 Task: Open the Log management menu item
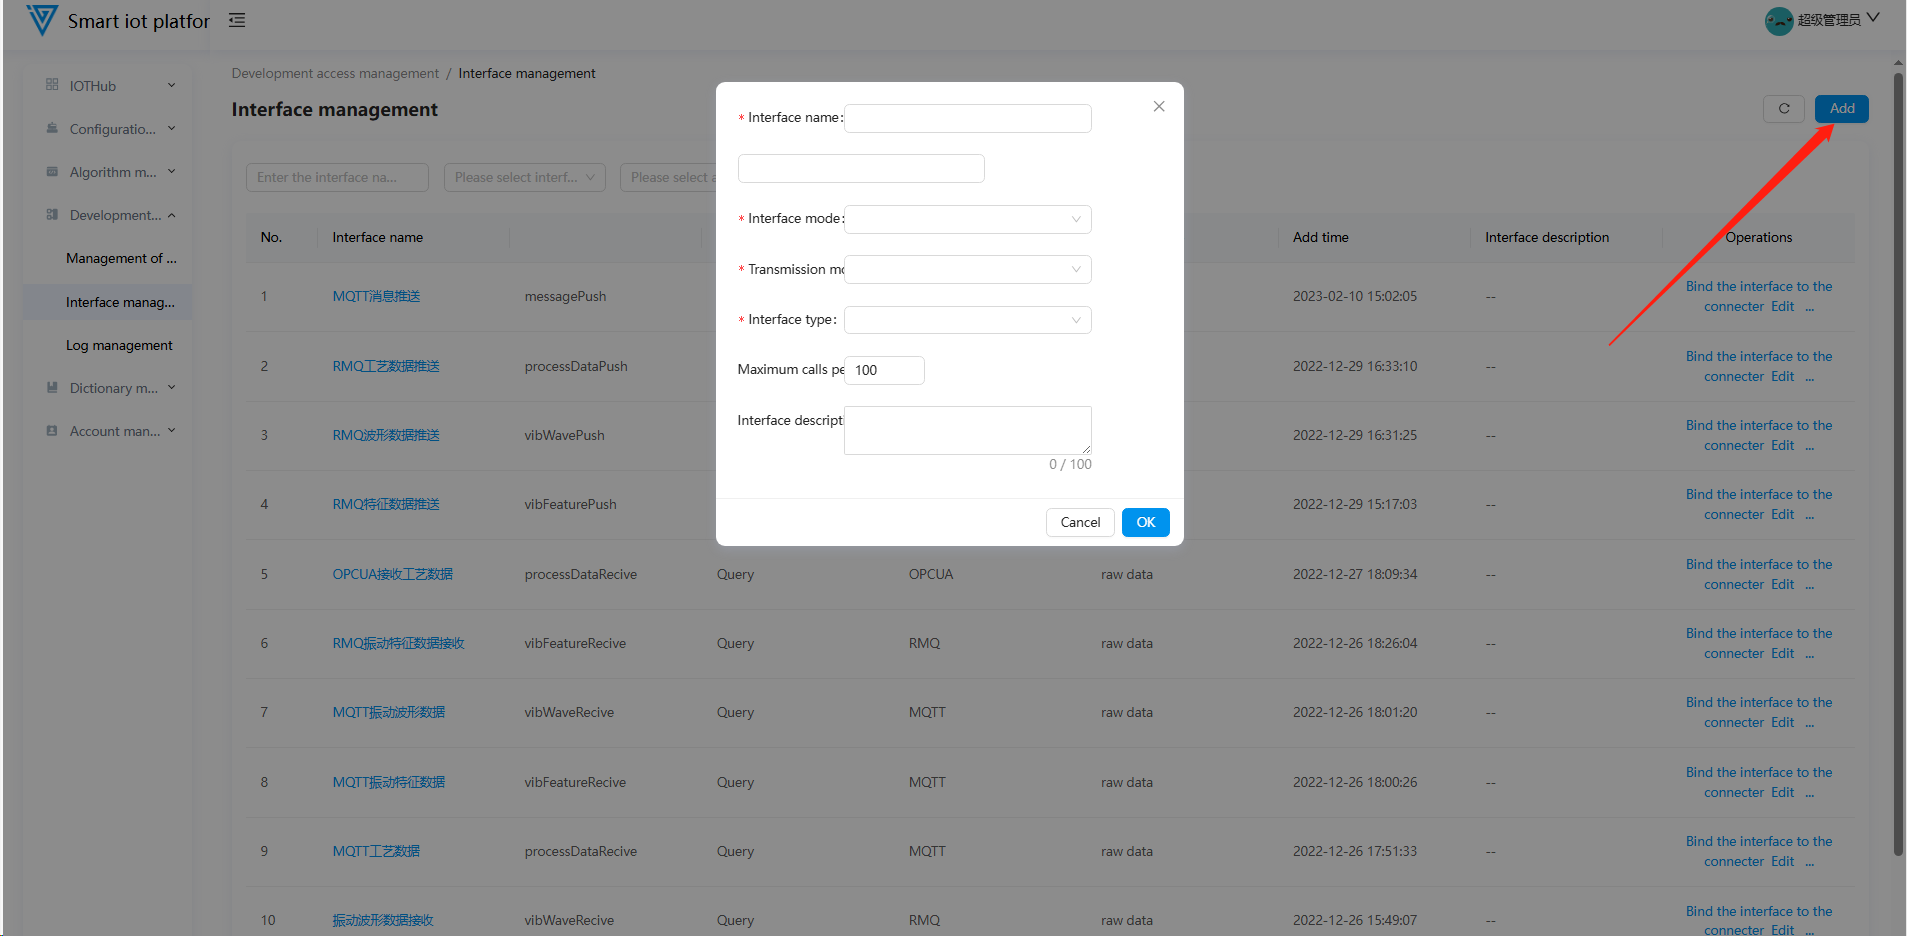point(119,345)
